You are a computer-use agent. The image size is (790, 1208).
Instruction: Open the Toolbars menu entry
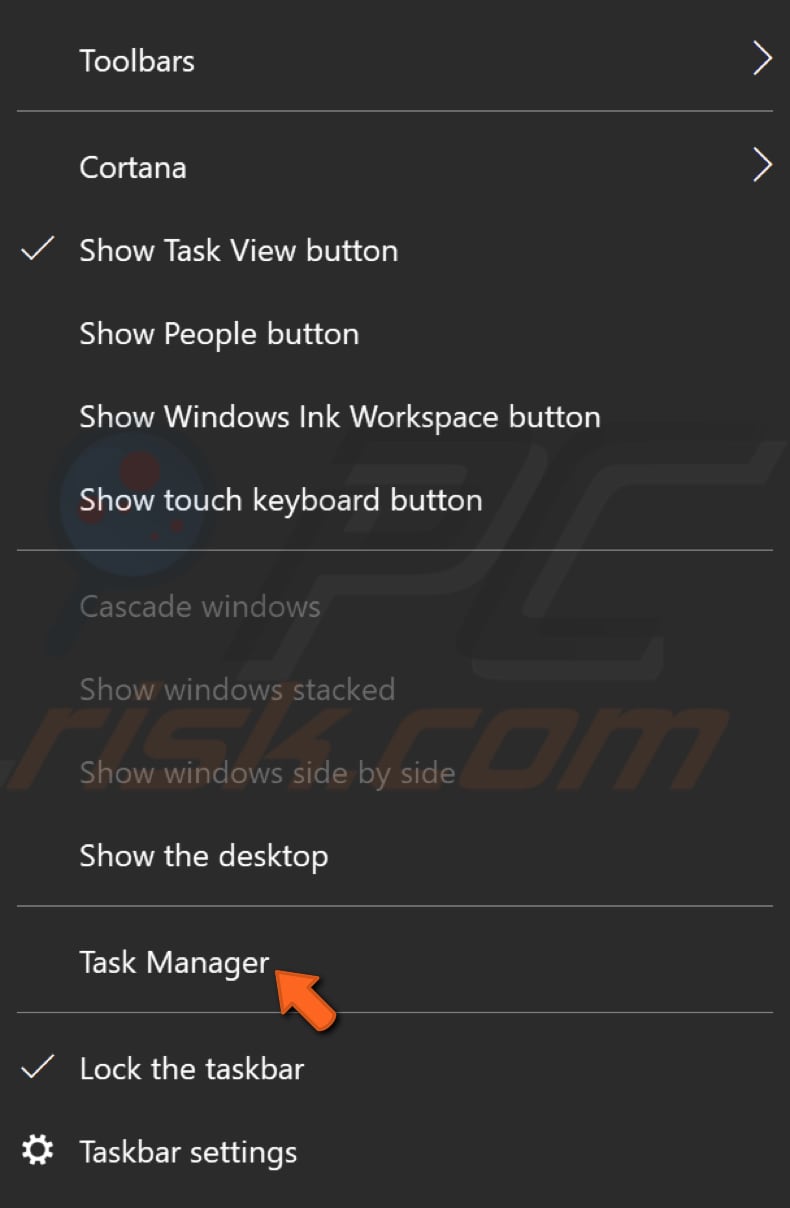pyautogui.click(x=137, y=61)
